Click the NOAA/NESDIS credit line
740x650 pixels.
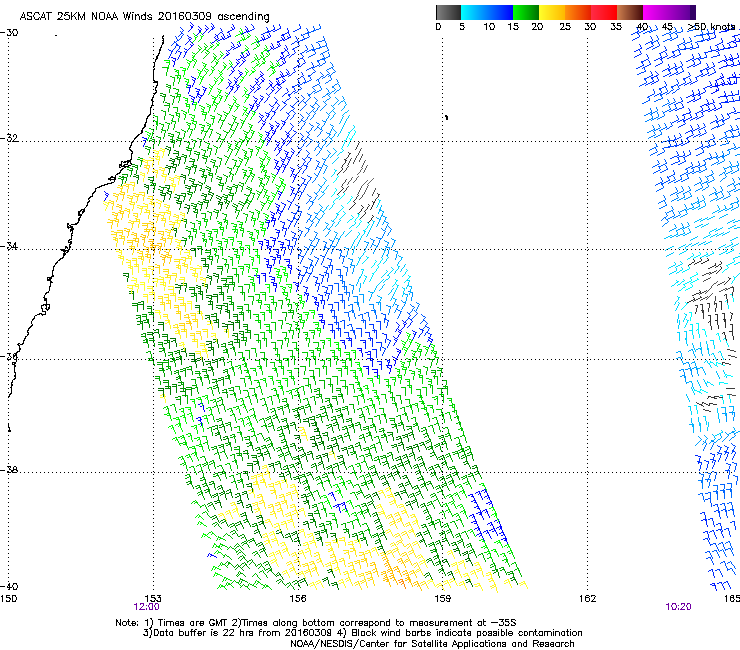pos(432,644)
